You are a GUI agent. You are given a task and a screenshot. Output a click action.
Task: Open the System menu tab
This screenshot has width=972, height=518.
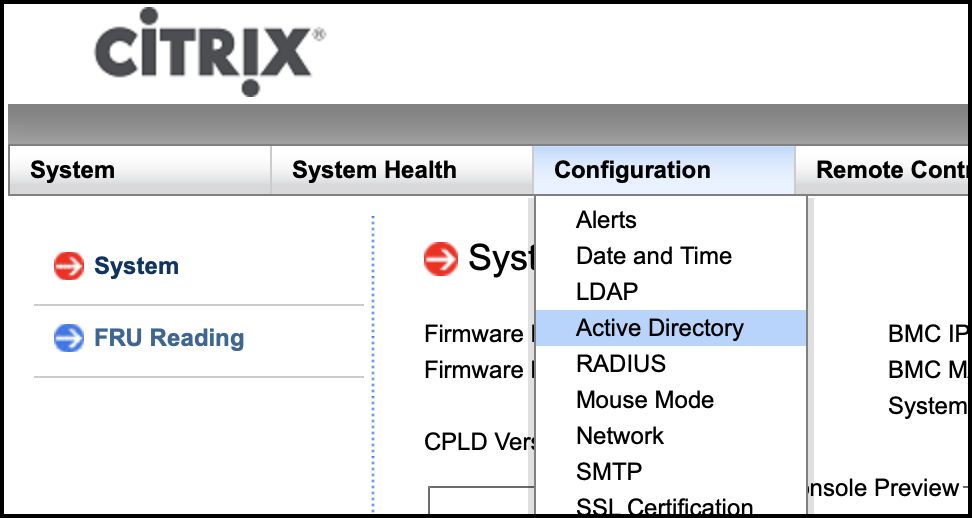click(x=139, y=170)
